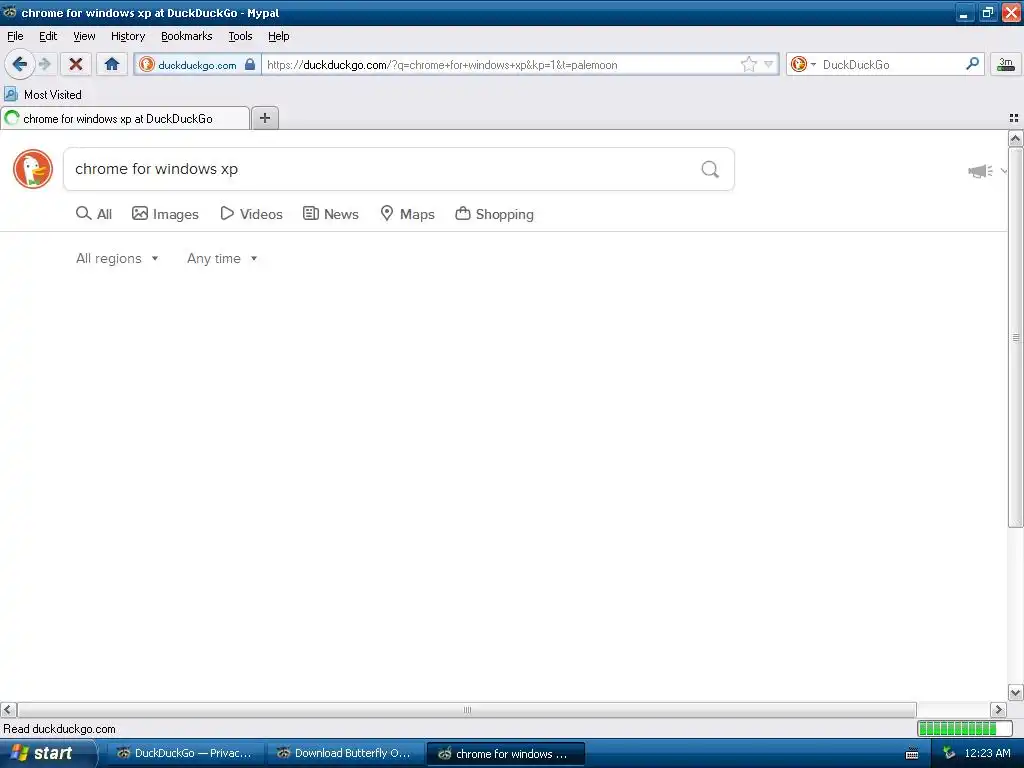This screenshot has width=1024, height=768.
Task: Open the File menu
Action: tap(15, 36)
